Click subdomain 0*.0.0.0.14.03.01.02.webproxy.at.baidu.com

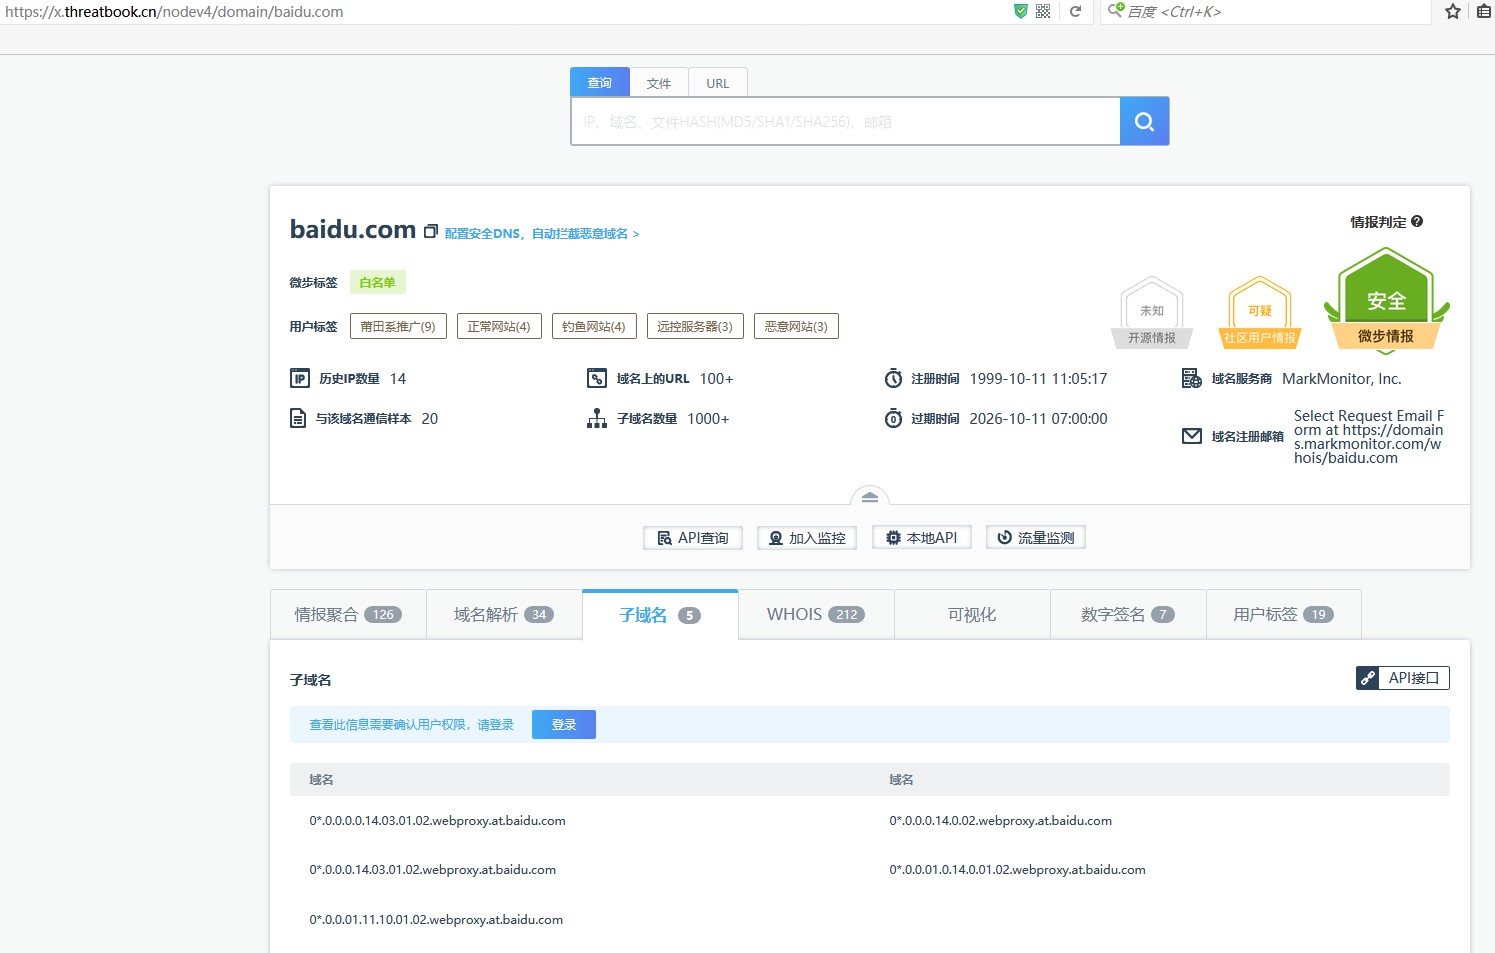pos(433,870)
